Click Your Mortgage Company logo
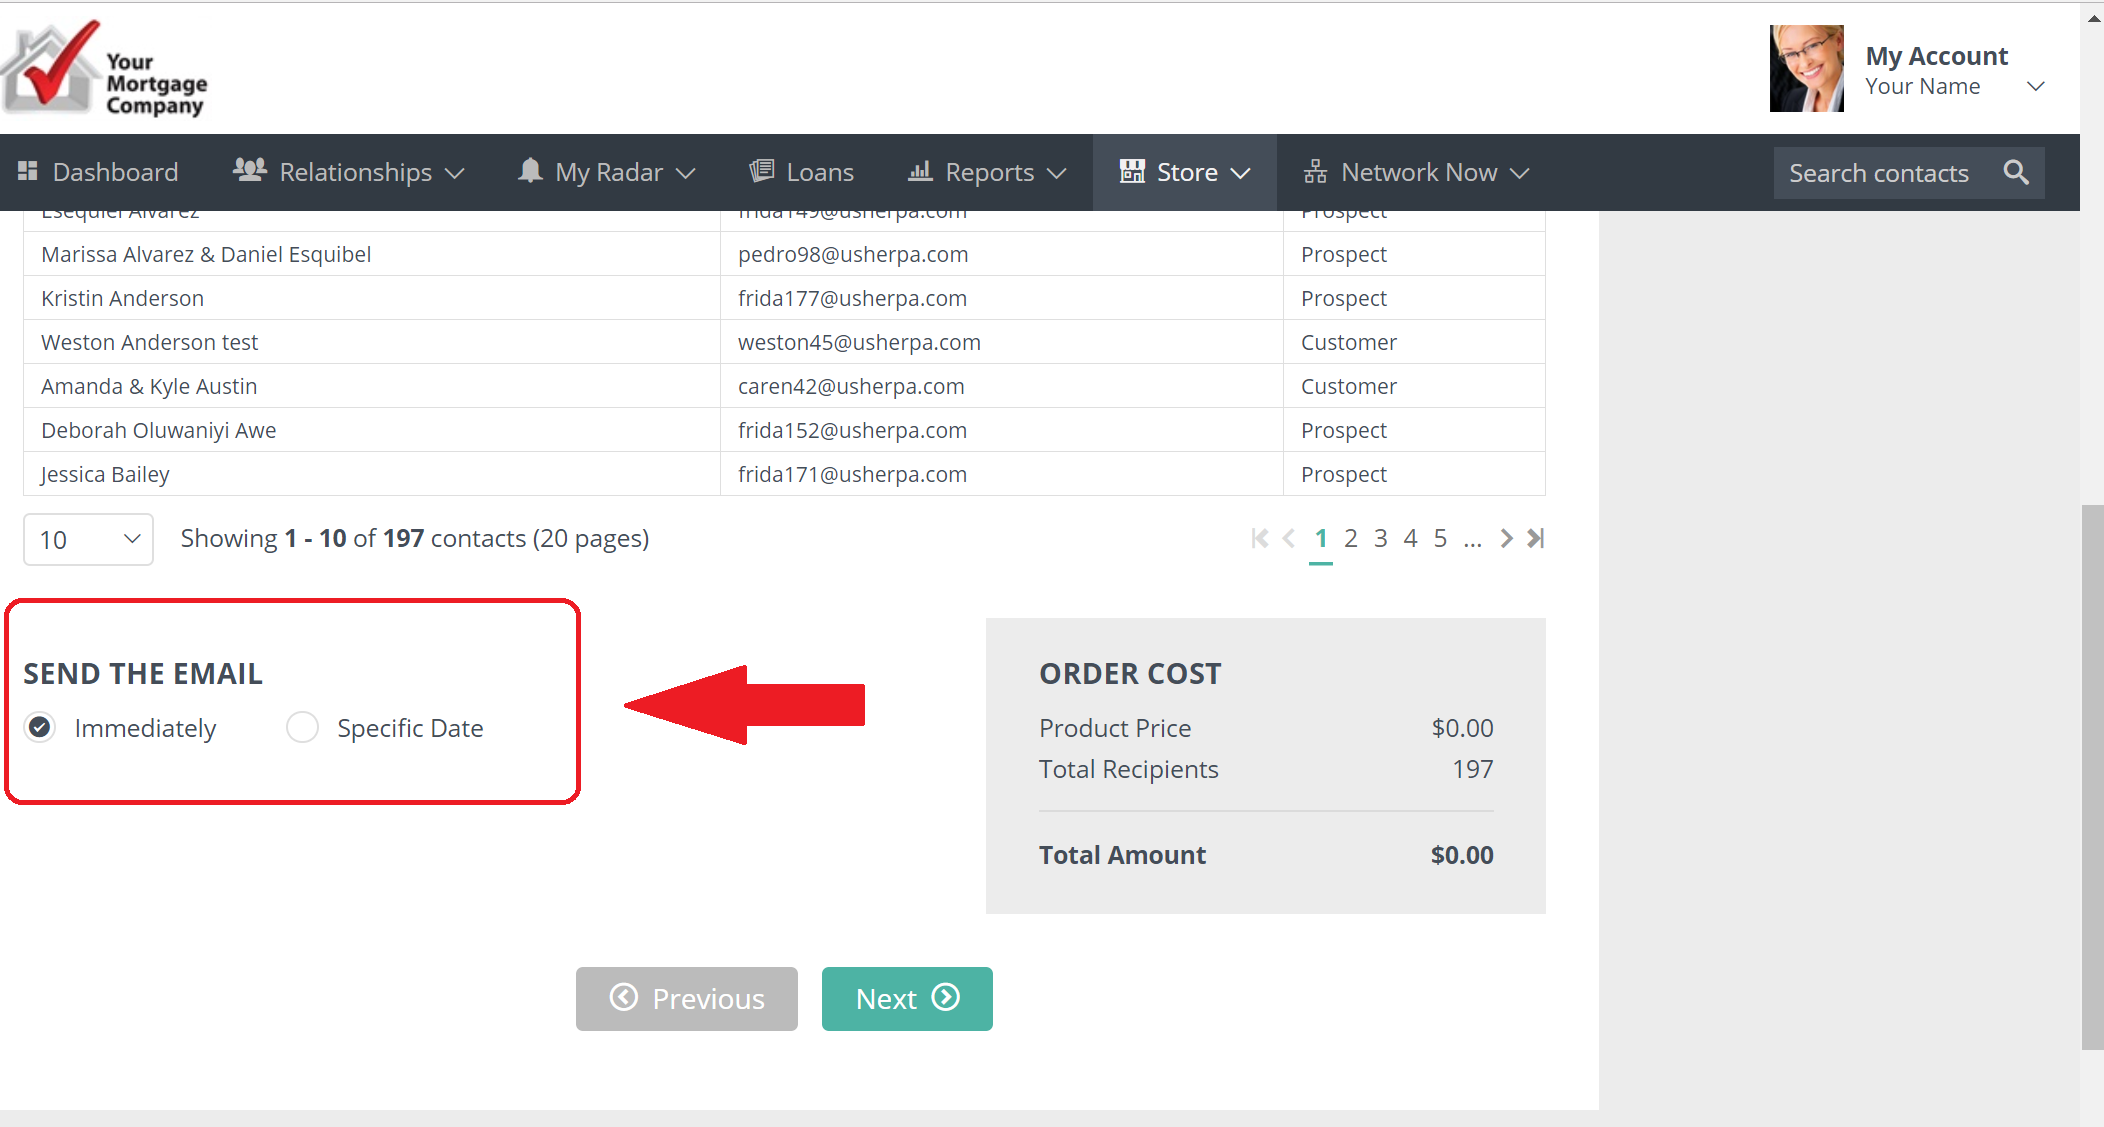Viewport: 2104px width, 1127px height. click(x=105, y=70)
